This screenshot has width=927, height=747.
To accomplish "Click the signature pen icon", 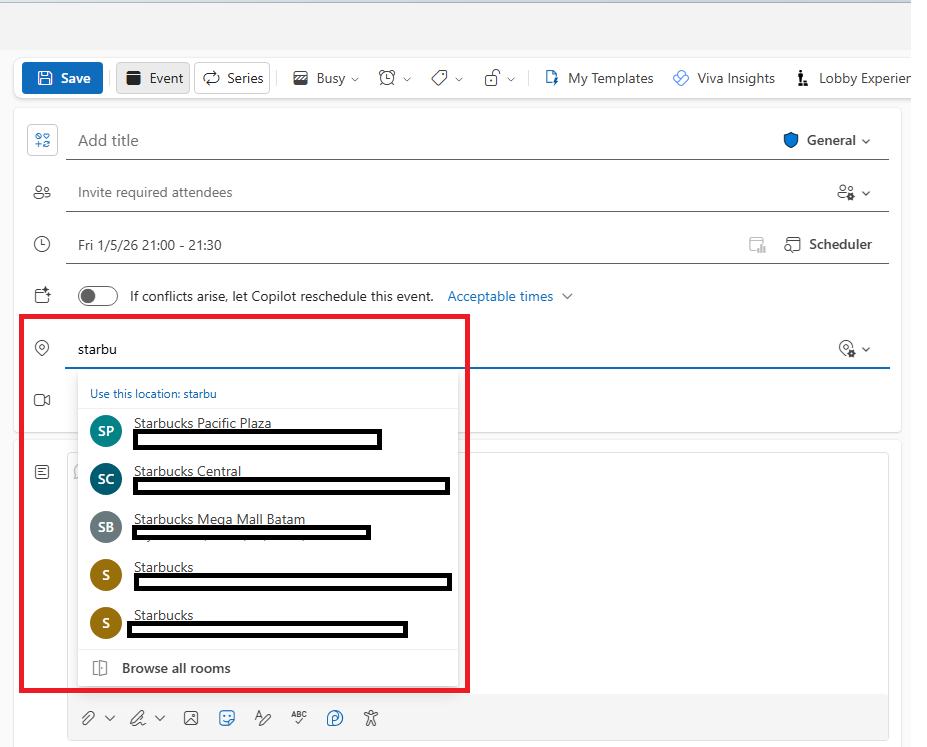I will click(x=138, y=718).
